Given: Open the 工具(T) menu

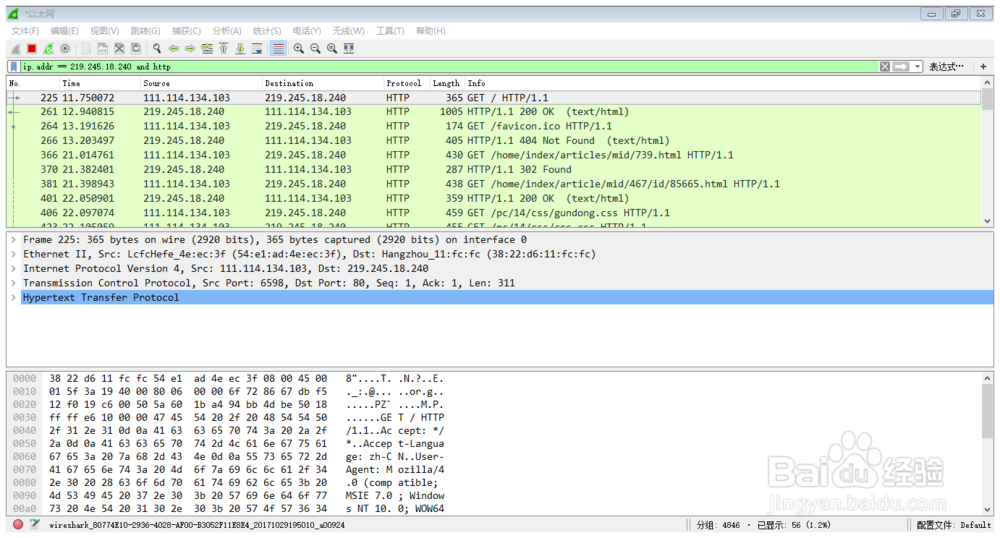Looking at the screenshot, I should click(390, 31).
